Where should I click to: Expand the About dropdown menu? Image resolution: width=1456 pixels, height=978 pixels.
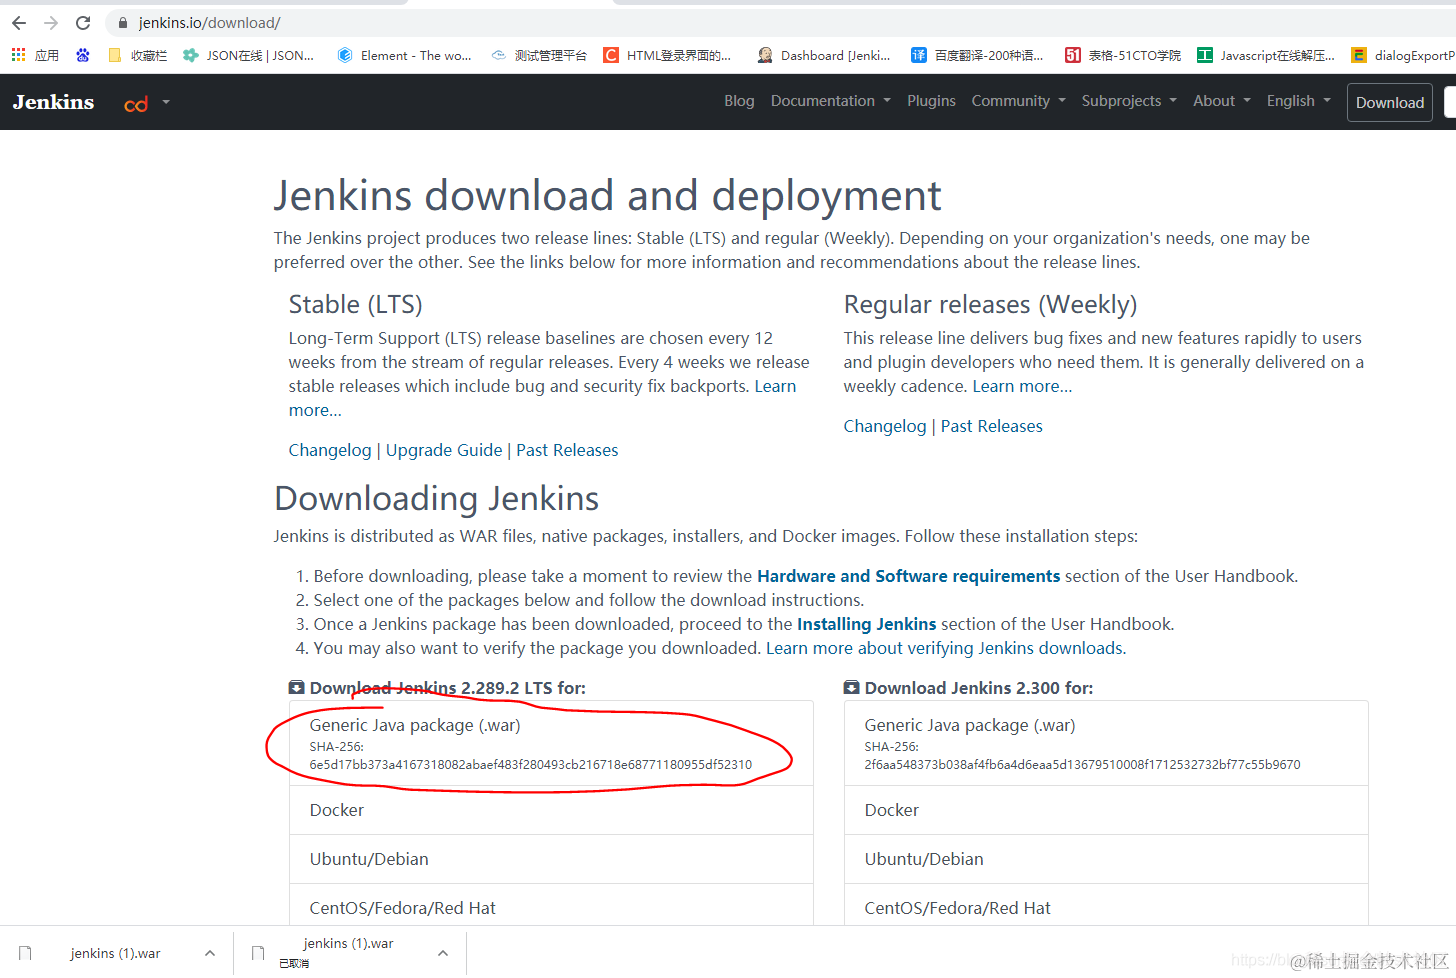click(1221, 101)
